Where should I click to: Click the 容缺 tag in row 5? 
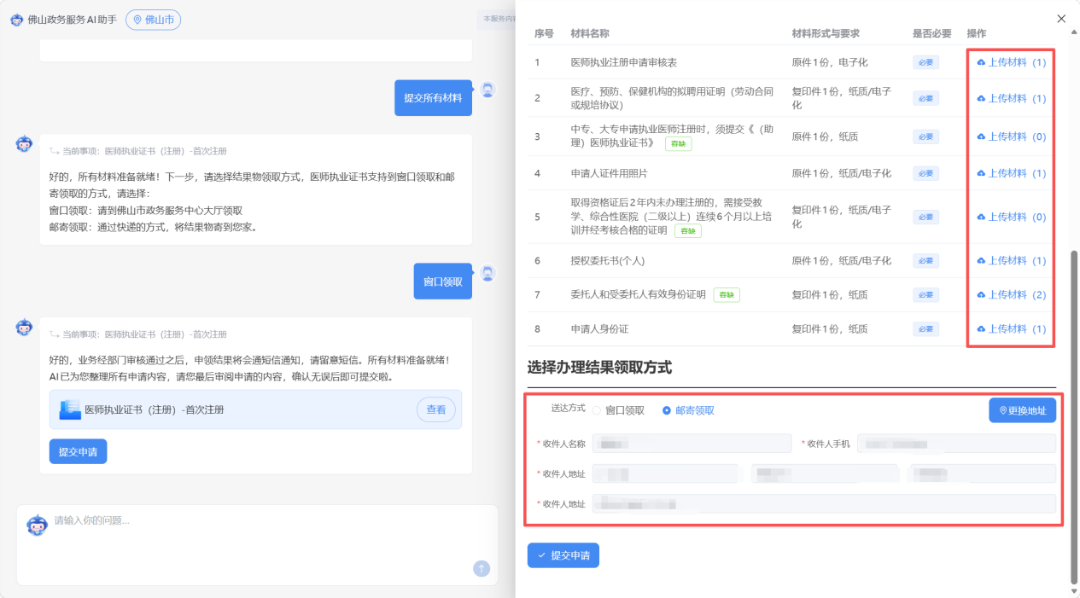pos(688,231)
